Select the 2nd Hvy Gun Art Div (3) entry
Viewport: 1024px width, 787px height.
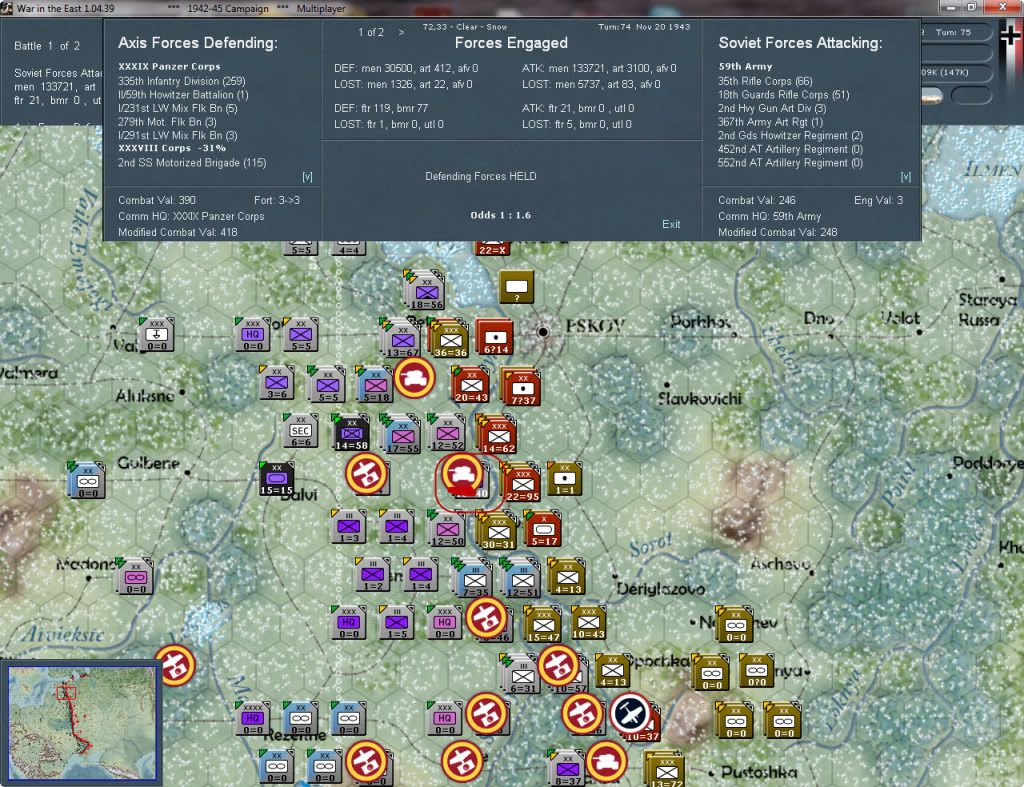[772, 108]
